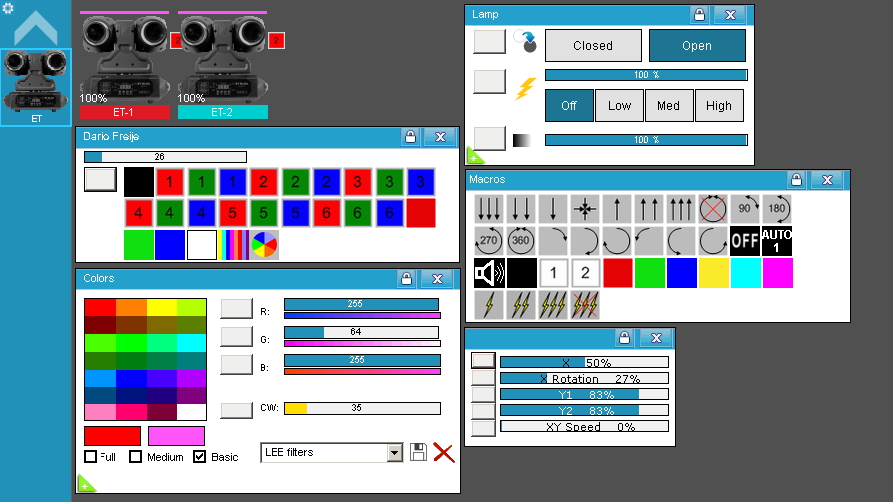Lock the Macros panel
The width and height of the screenshot is (893, 502).
tap(796, 180)
